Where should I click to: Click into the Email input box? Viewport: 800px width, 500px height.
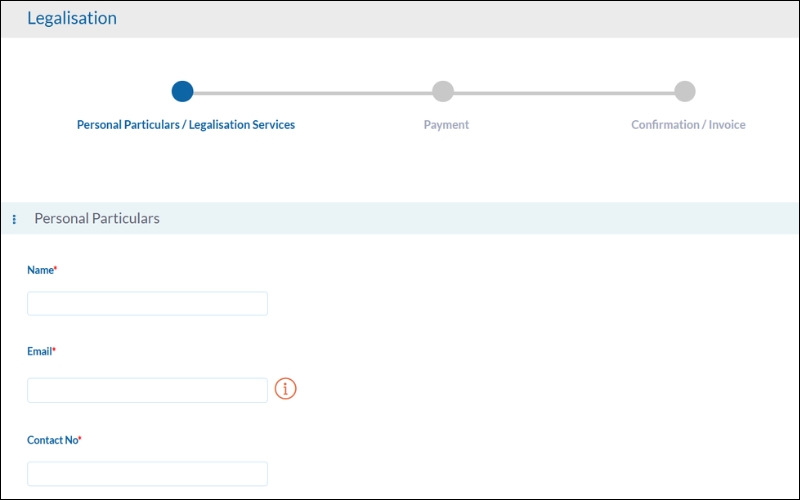tap(147, 390)
